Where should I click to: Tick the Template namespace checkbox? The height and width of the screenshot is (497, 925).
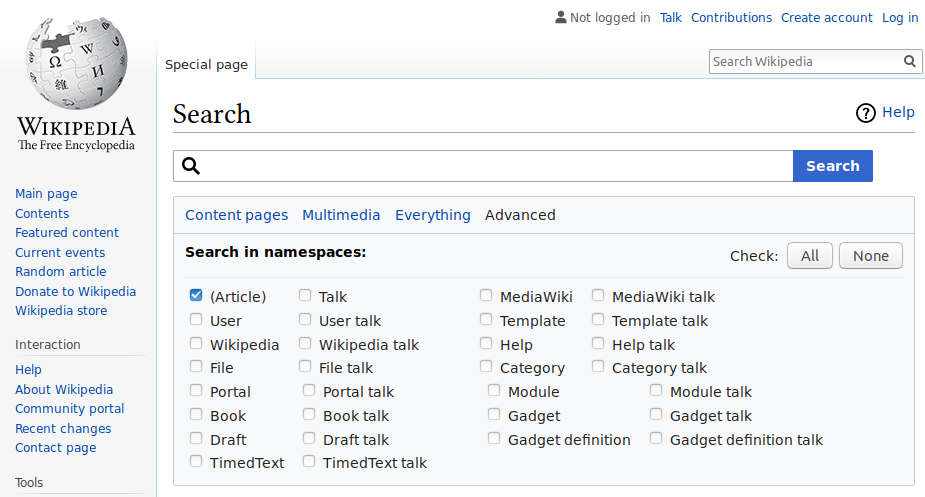tap(486, 320)
